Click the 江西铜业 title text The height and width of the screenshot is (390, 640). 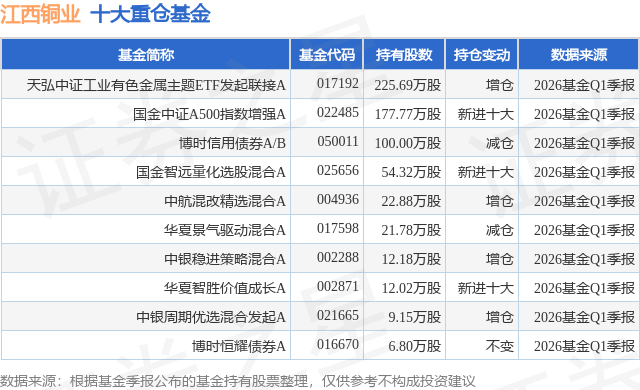pos(40,14)
